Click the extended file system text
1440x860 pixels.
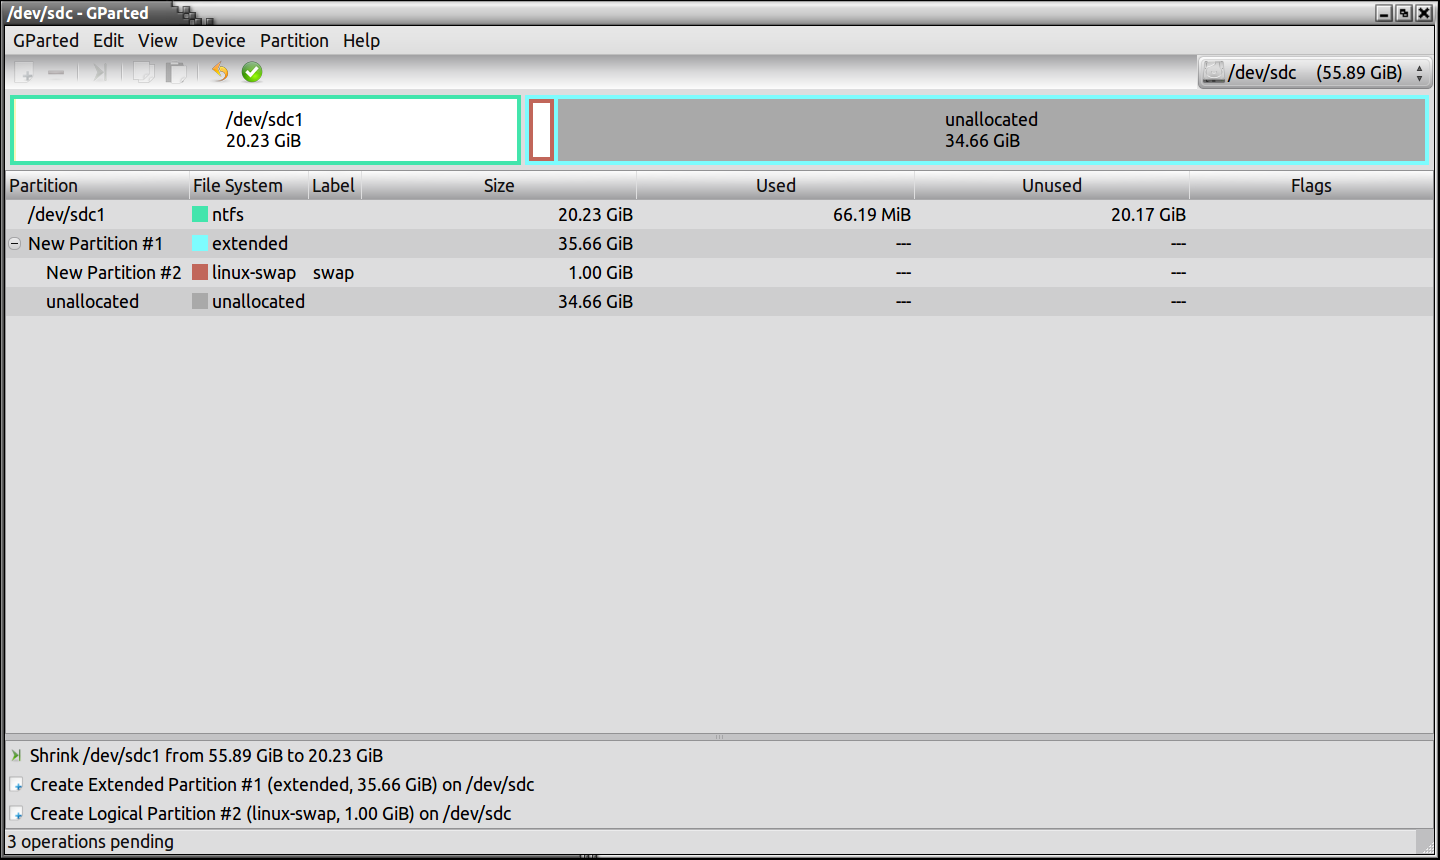(250, 244)
